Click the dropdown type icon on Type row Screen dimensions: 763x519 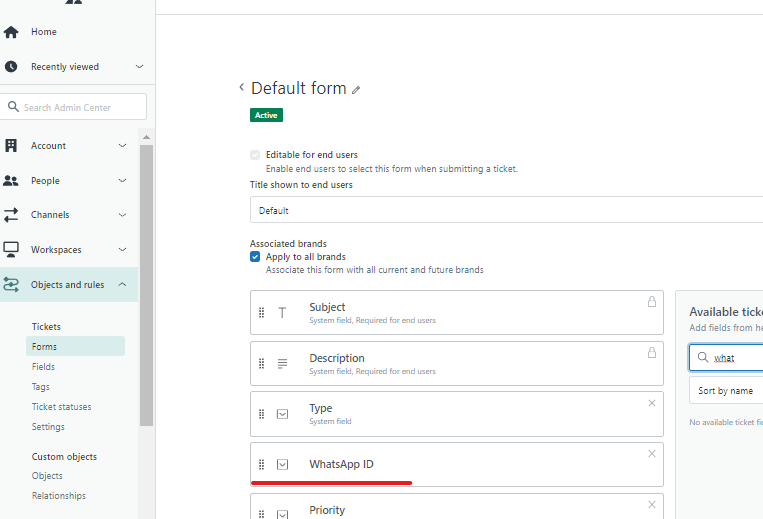point(282,414)
